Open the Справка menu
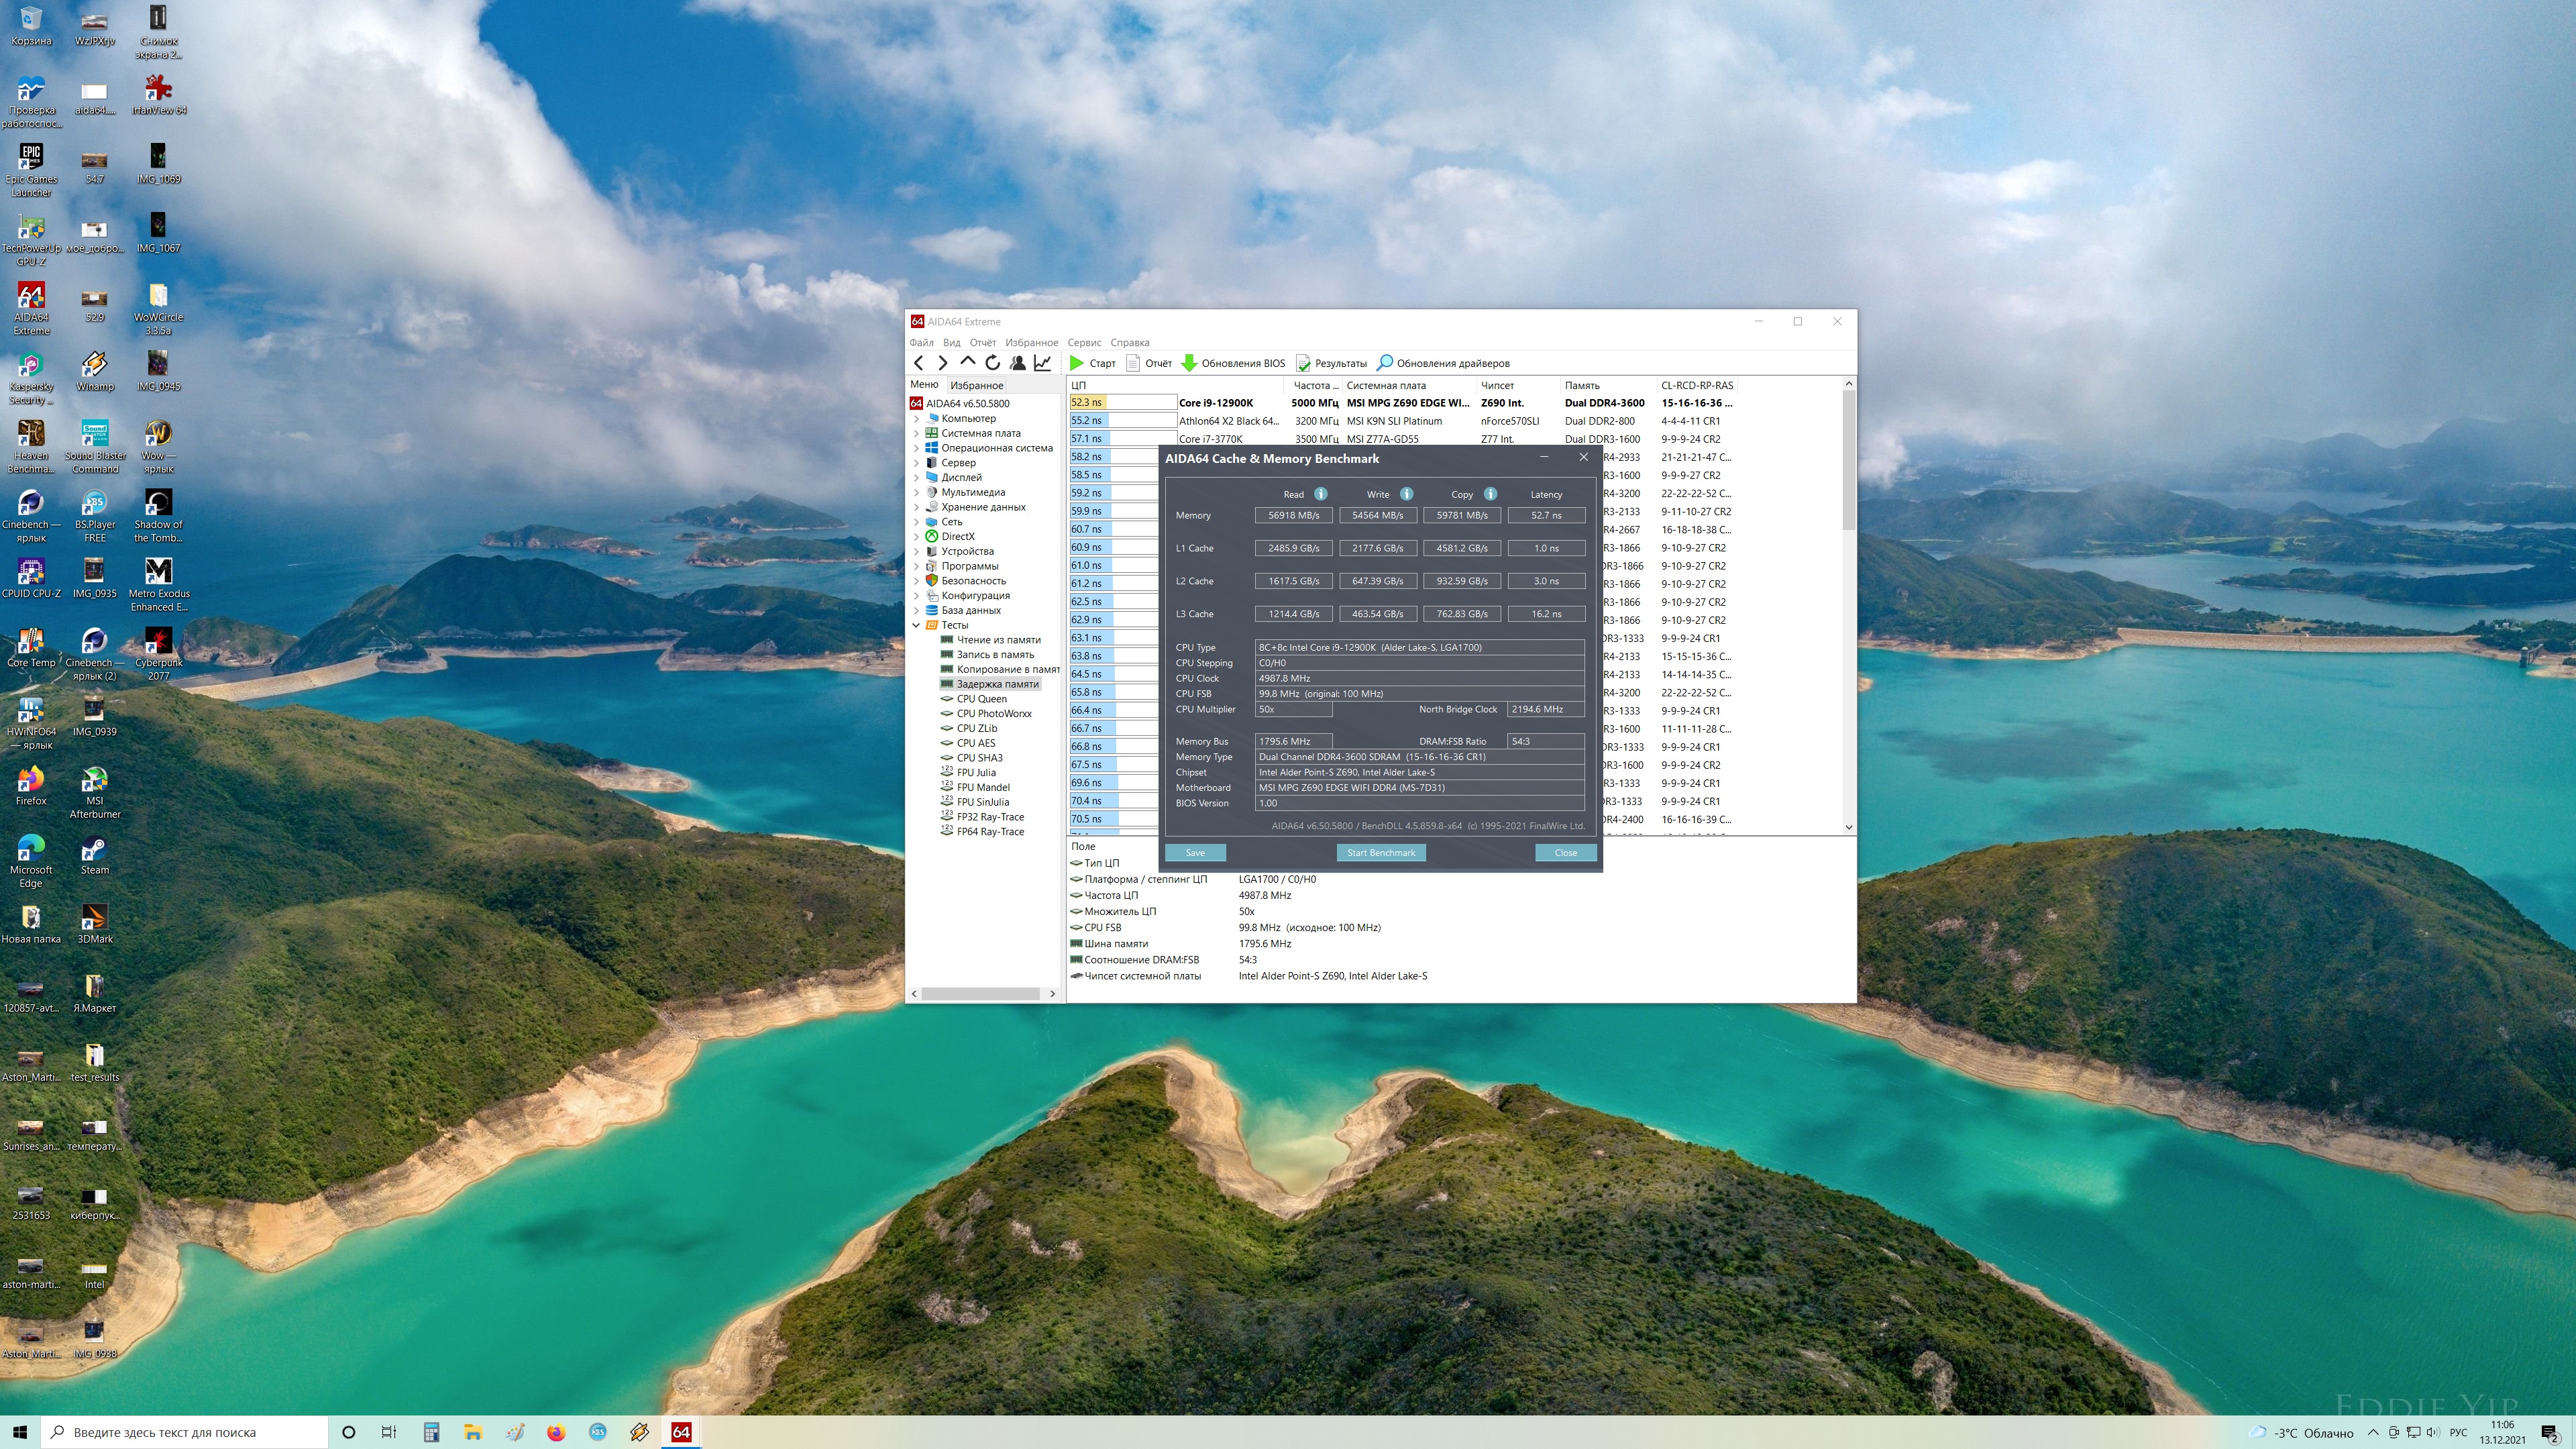This screenshot has height=1449, width=2576. (1130, 342)
